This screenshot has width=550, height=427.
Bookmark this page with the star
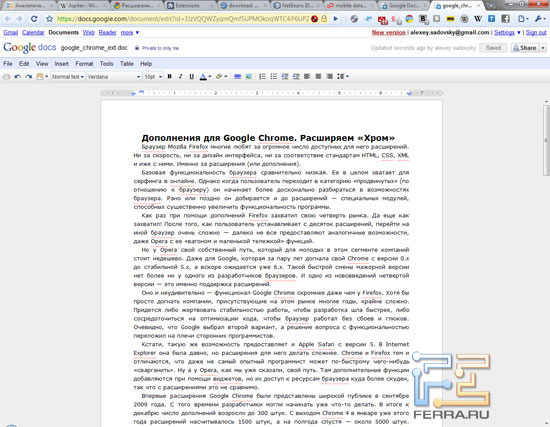(49, 19)
